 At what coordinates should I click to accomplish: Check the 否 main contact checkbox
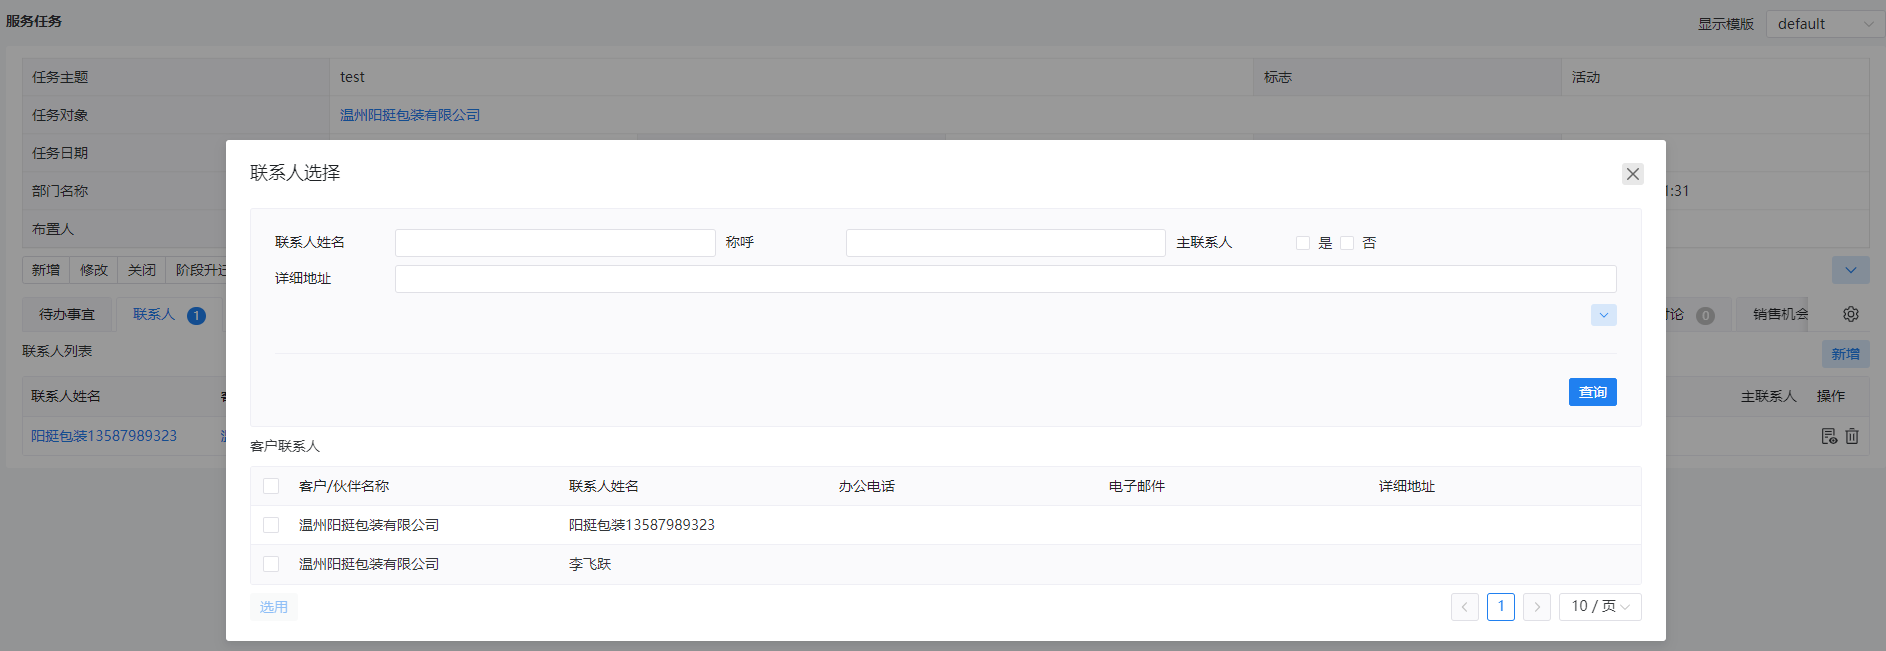(1347, 243)
